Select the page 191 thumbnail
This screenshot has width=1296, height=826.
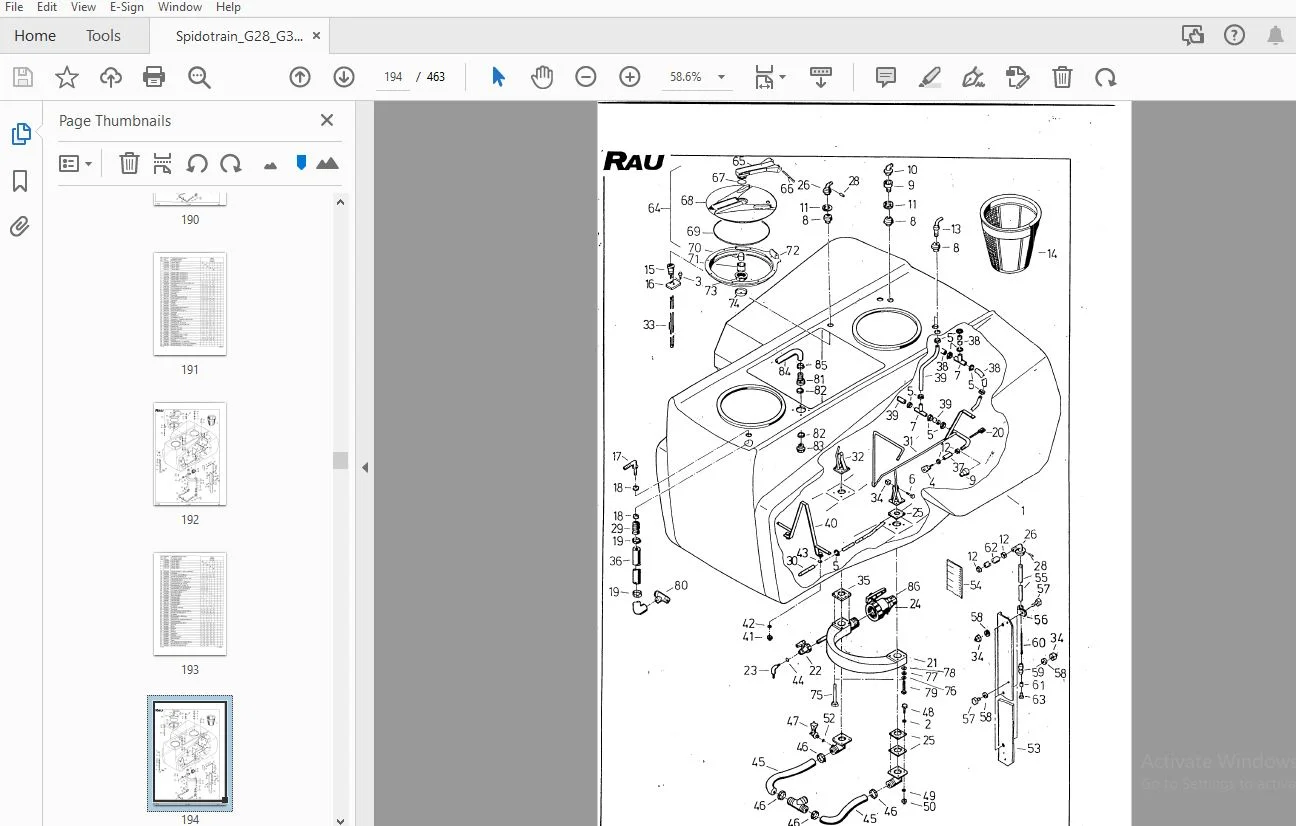coord(190,304)
